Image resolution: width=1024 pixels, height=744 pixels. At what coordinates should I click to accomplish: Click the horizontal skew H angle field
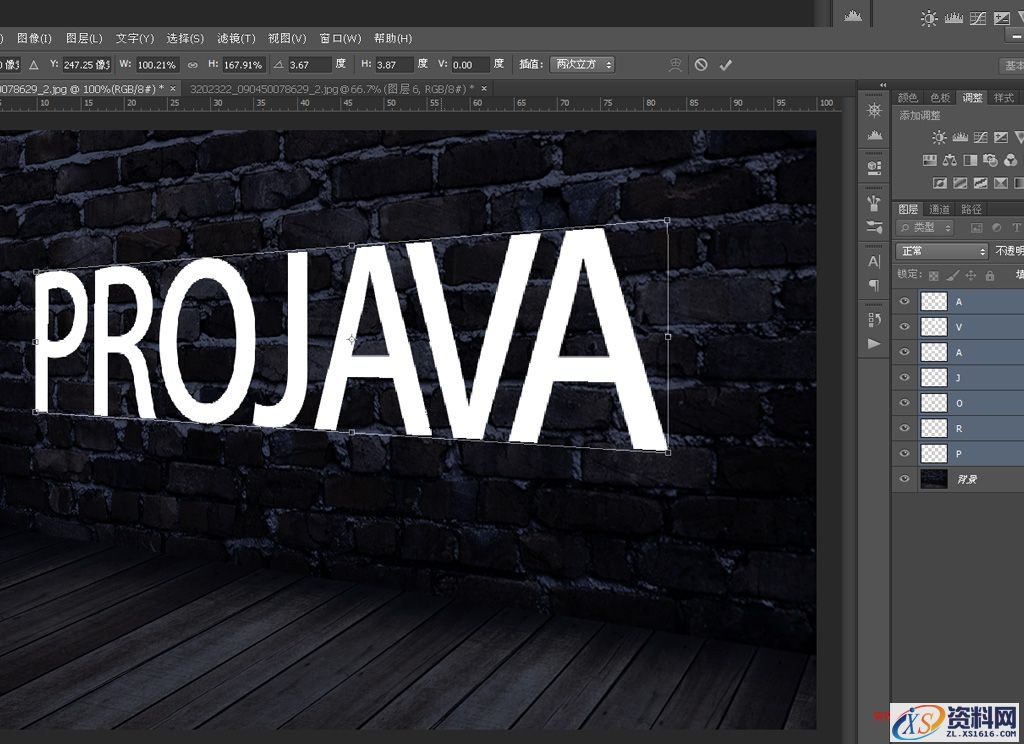pyautogui.click(x=392, y=64)
